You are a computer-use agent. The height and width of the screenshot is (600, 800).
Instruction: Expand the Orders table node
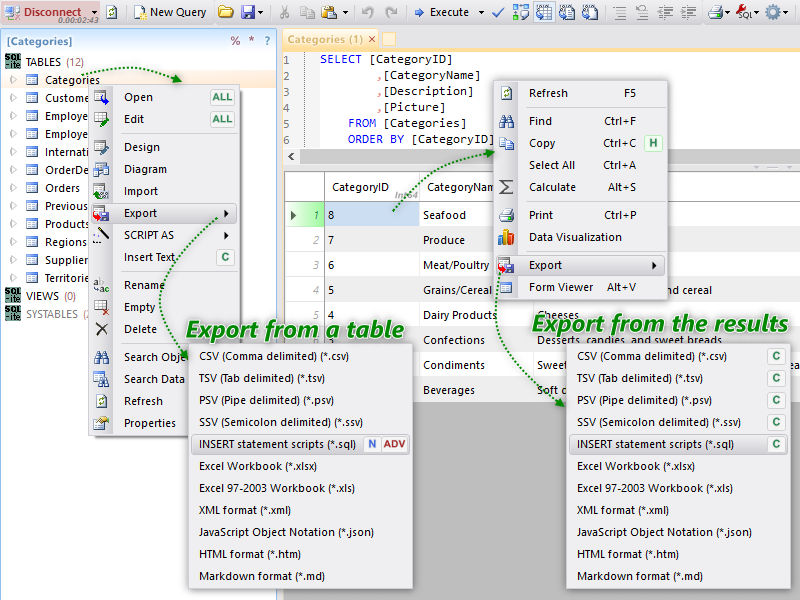click(x=13, y=188)
